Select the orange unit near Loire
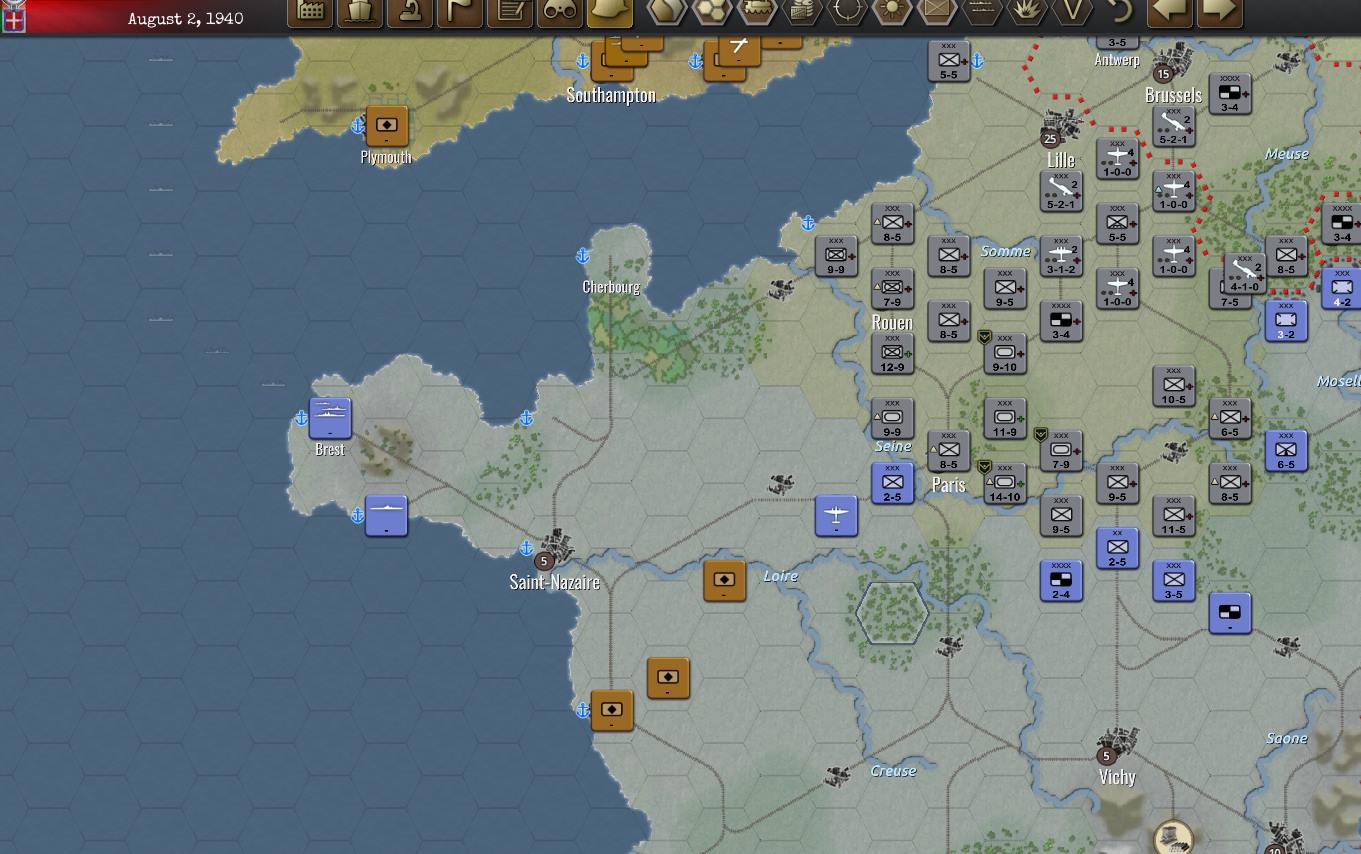This screenshot has width=1361, height=854. (x=724, y=580)
